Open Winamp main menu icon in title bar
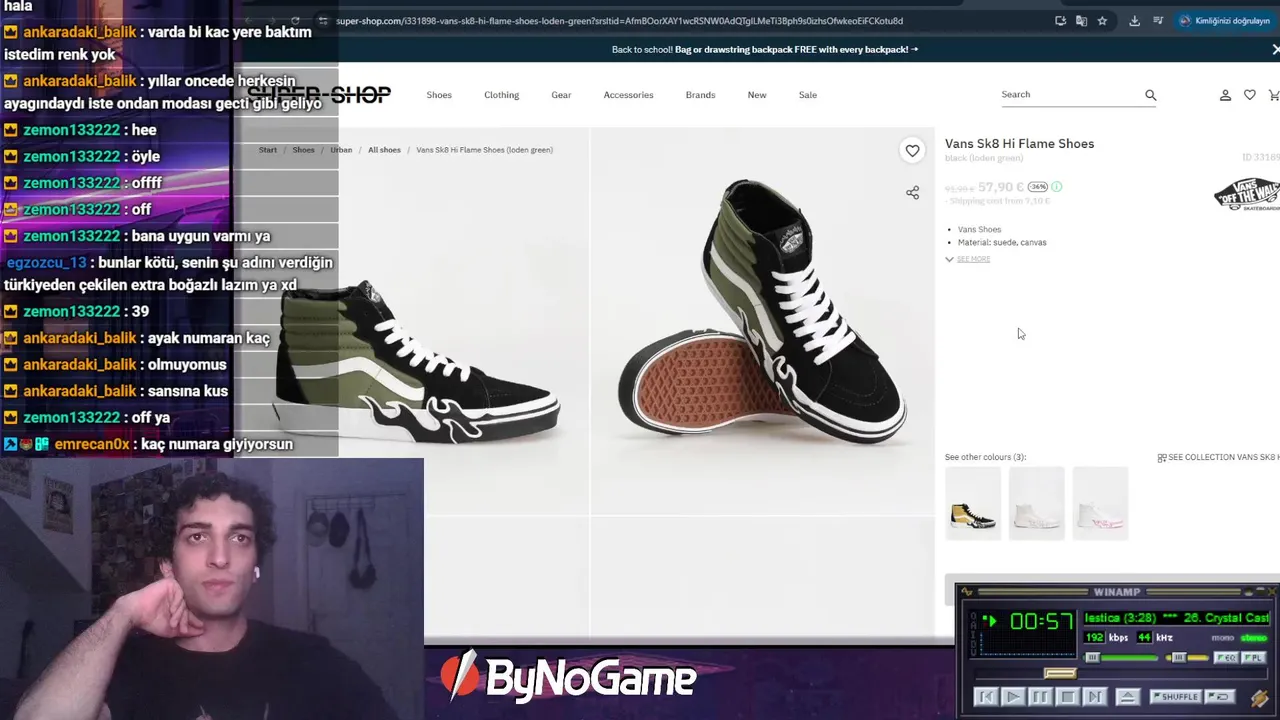Screen dimensions: 1280x720 (967, 592)
